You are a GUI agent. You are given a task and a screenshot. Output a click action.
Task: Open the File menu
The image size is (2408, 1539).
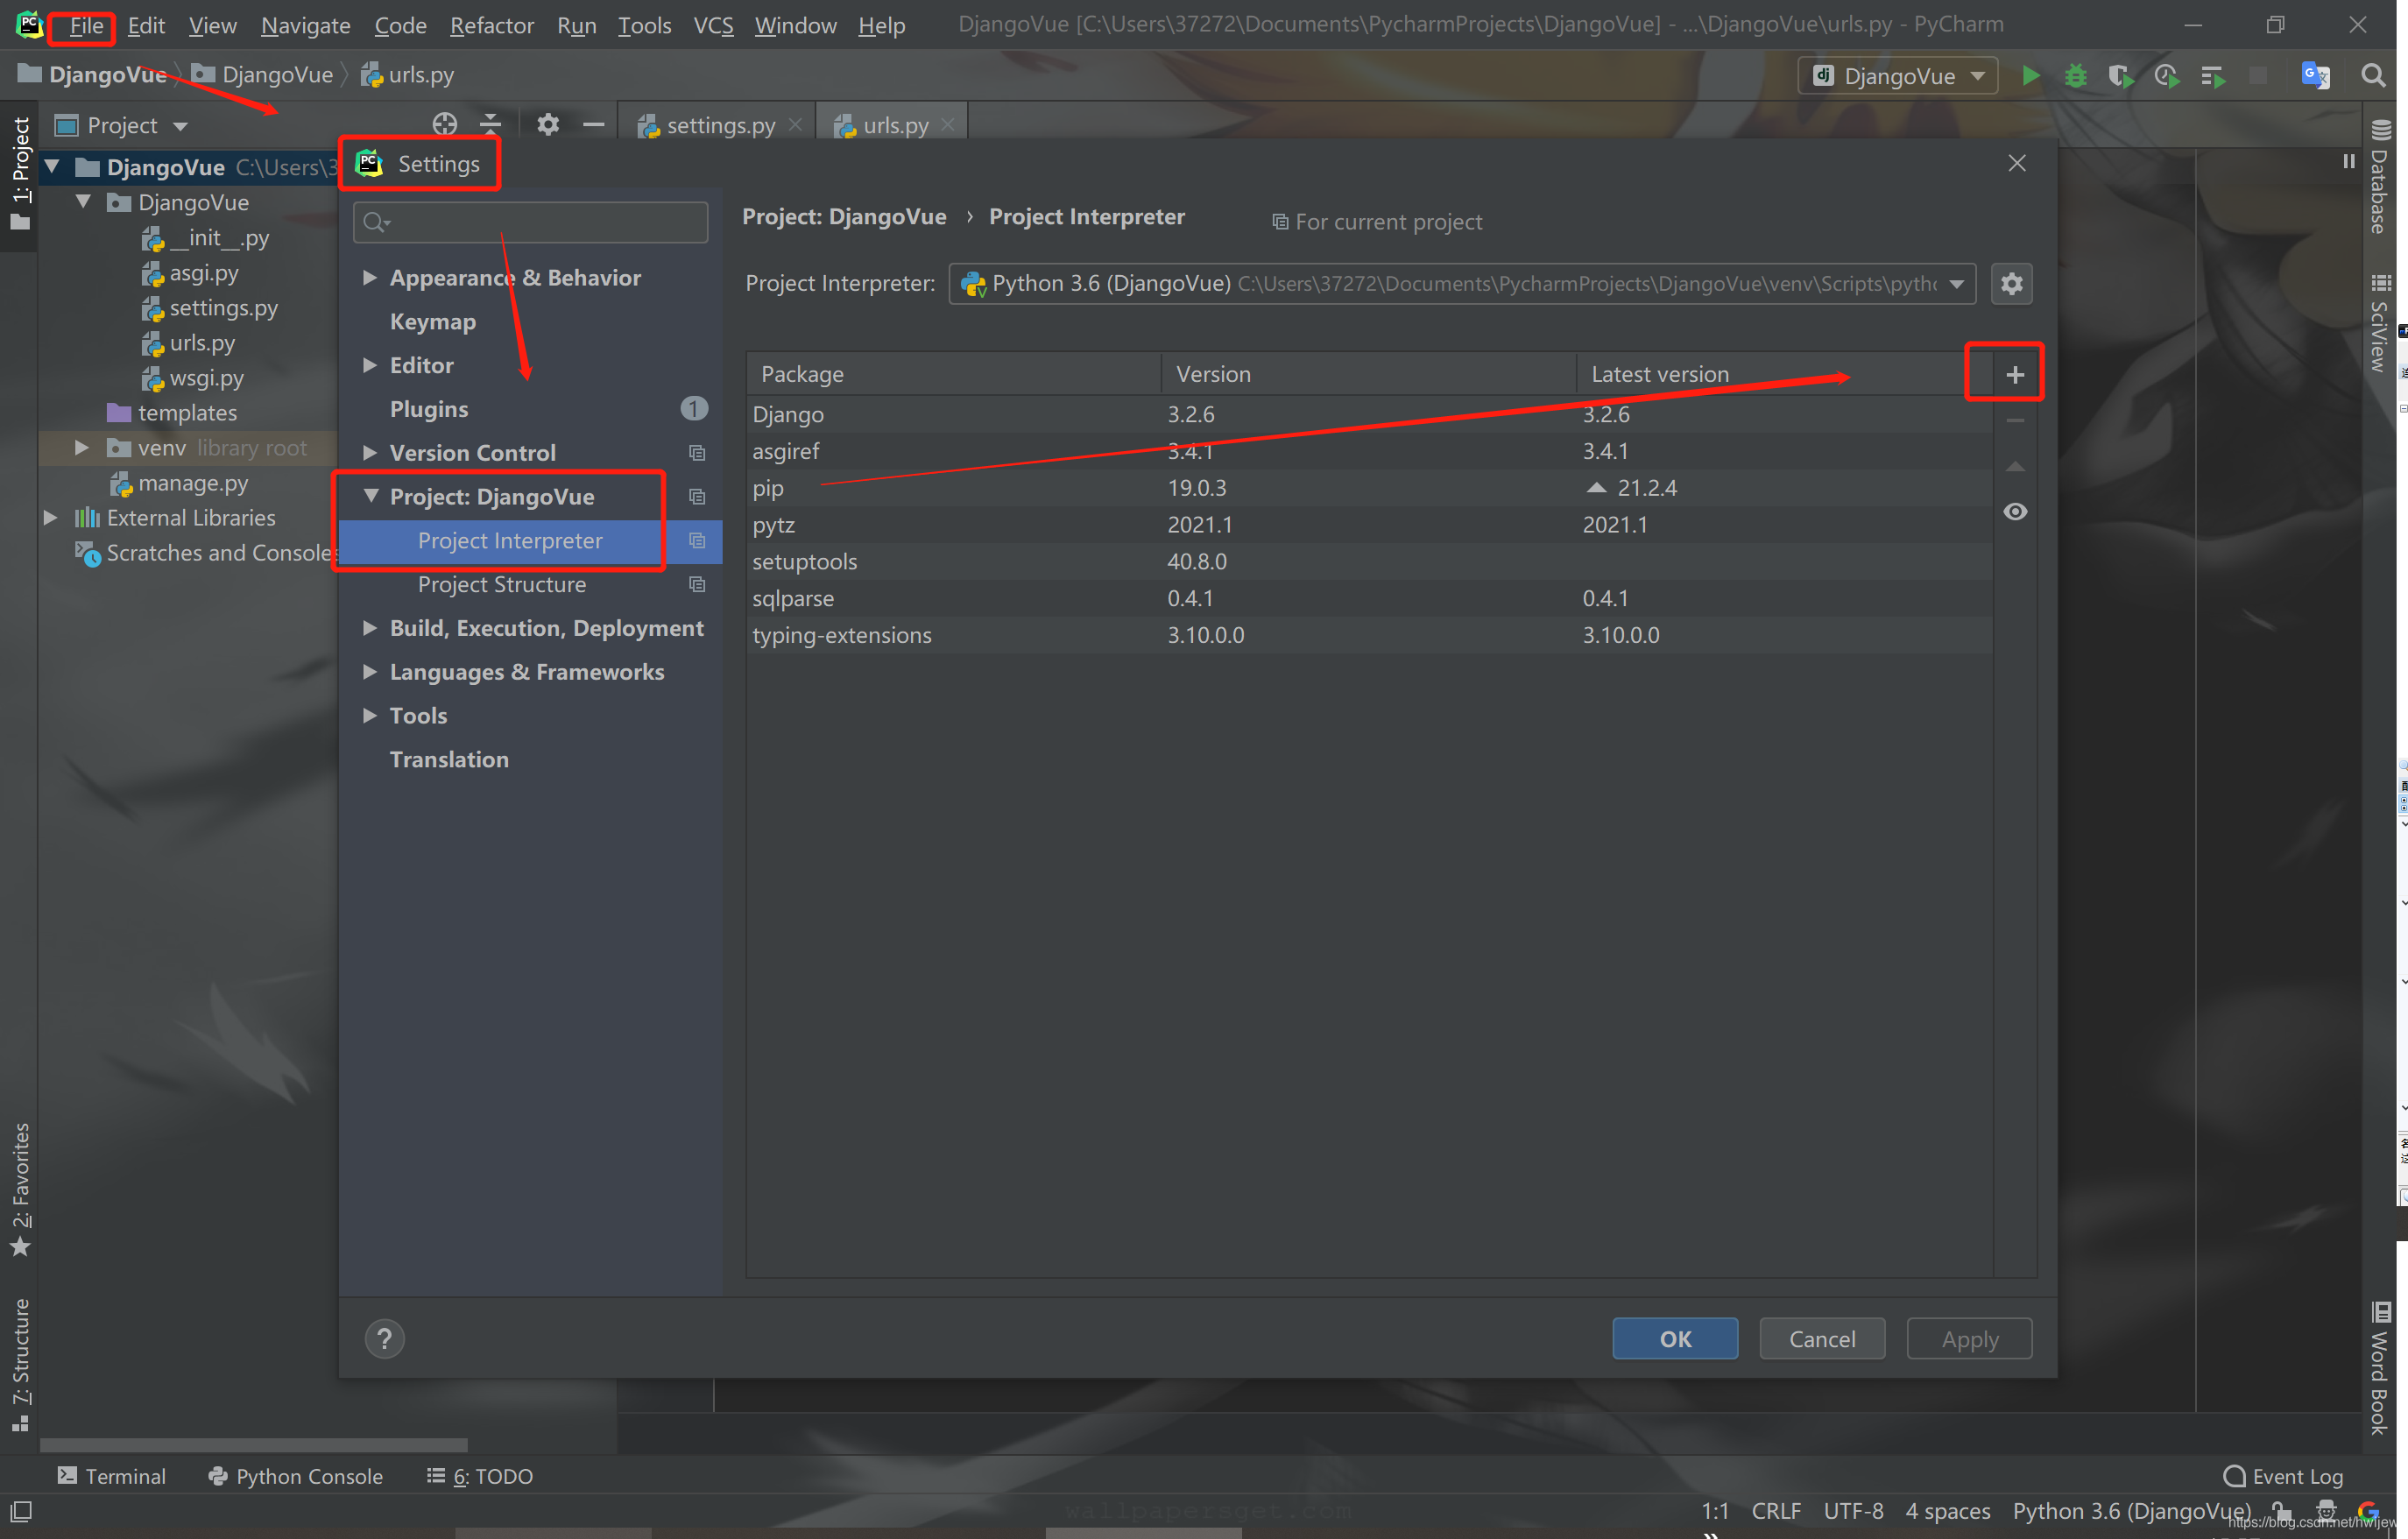[x=86, y=26]
